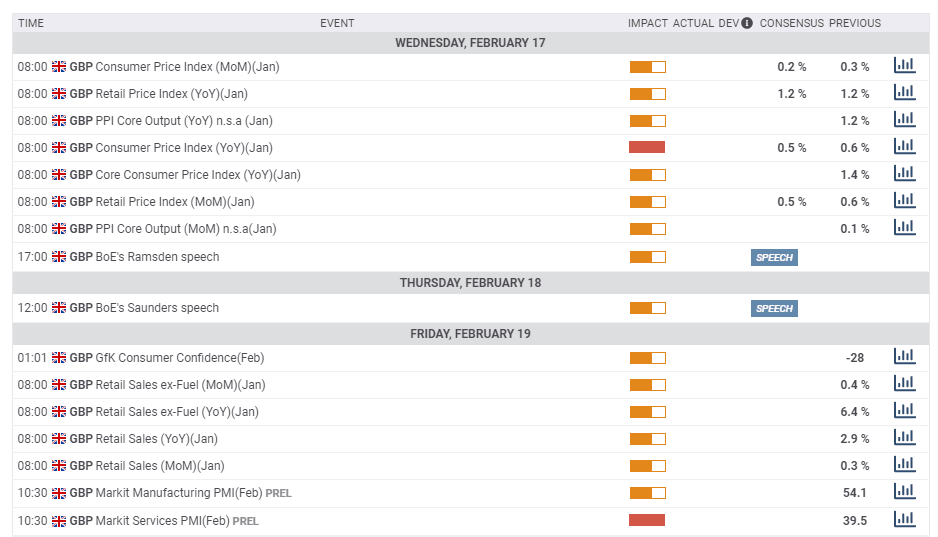Click the DEV info icon in header
The image size is (938, 537).
point(746,23)
